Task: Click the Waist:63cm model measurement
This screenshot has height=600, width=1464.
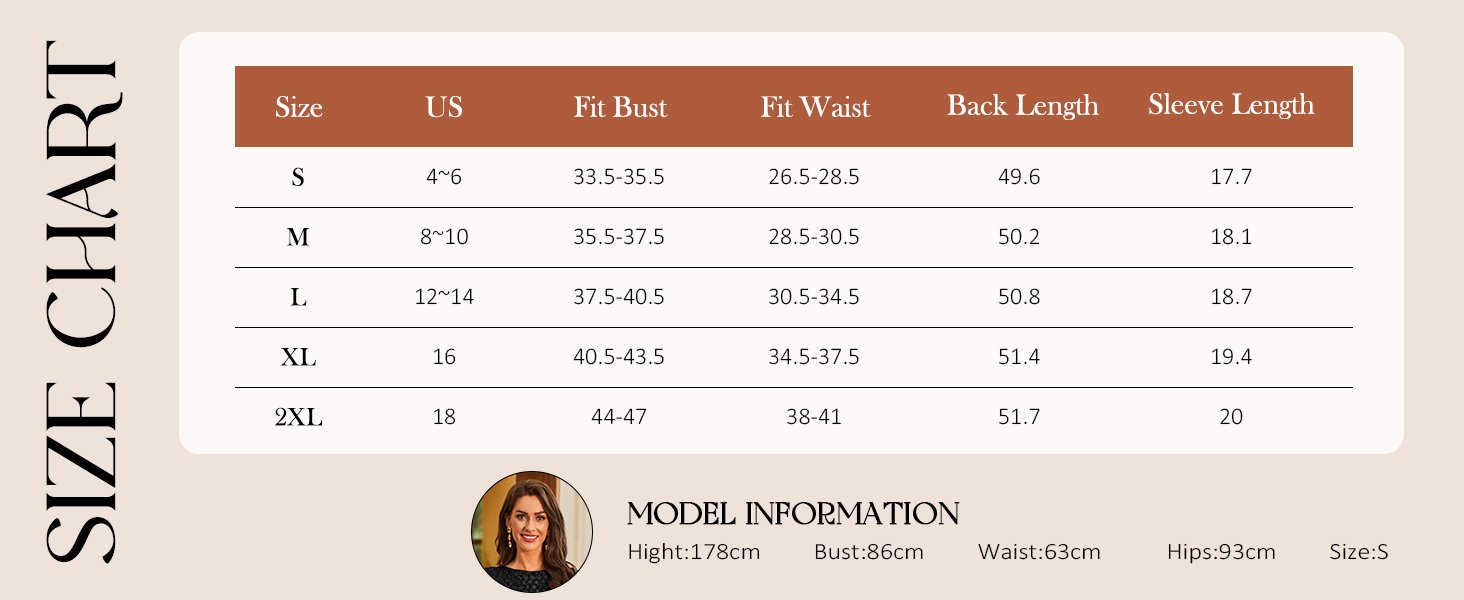Action: pyautogui.click(x=1039, y=552)
